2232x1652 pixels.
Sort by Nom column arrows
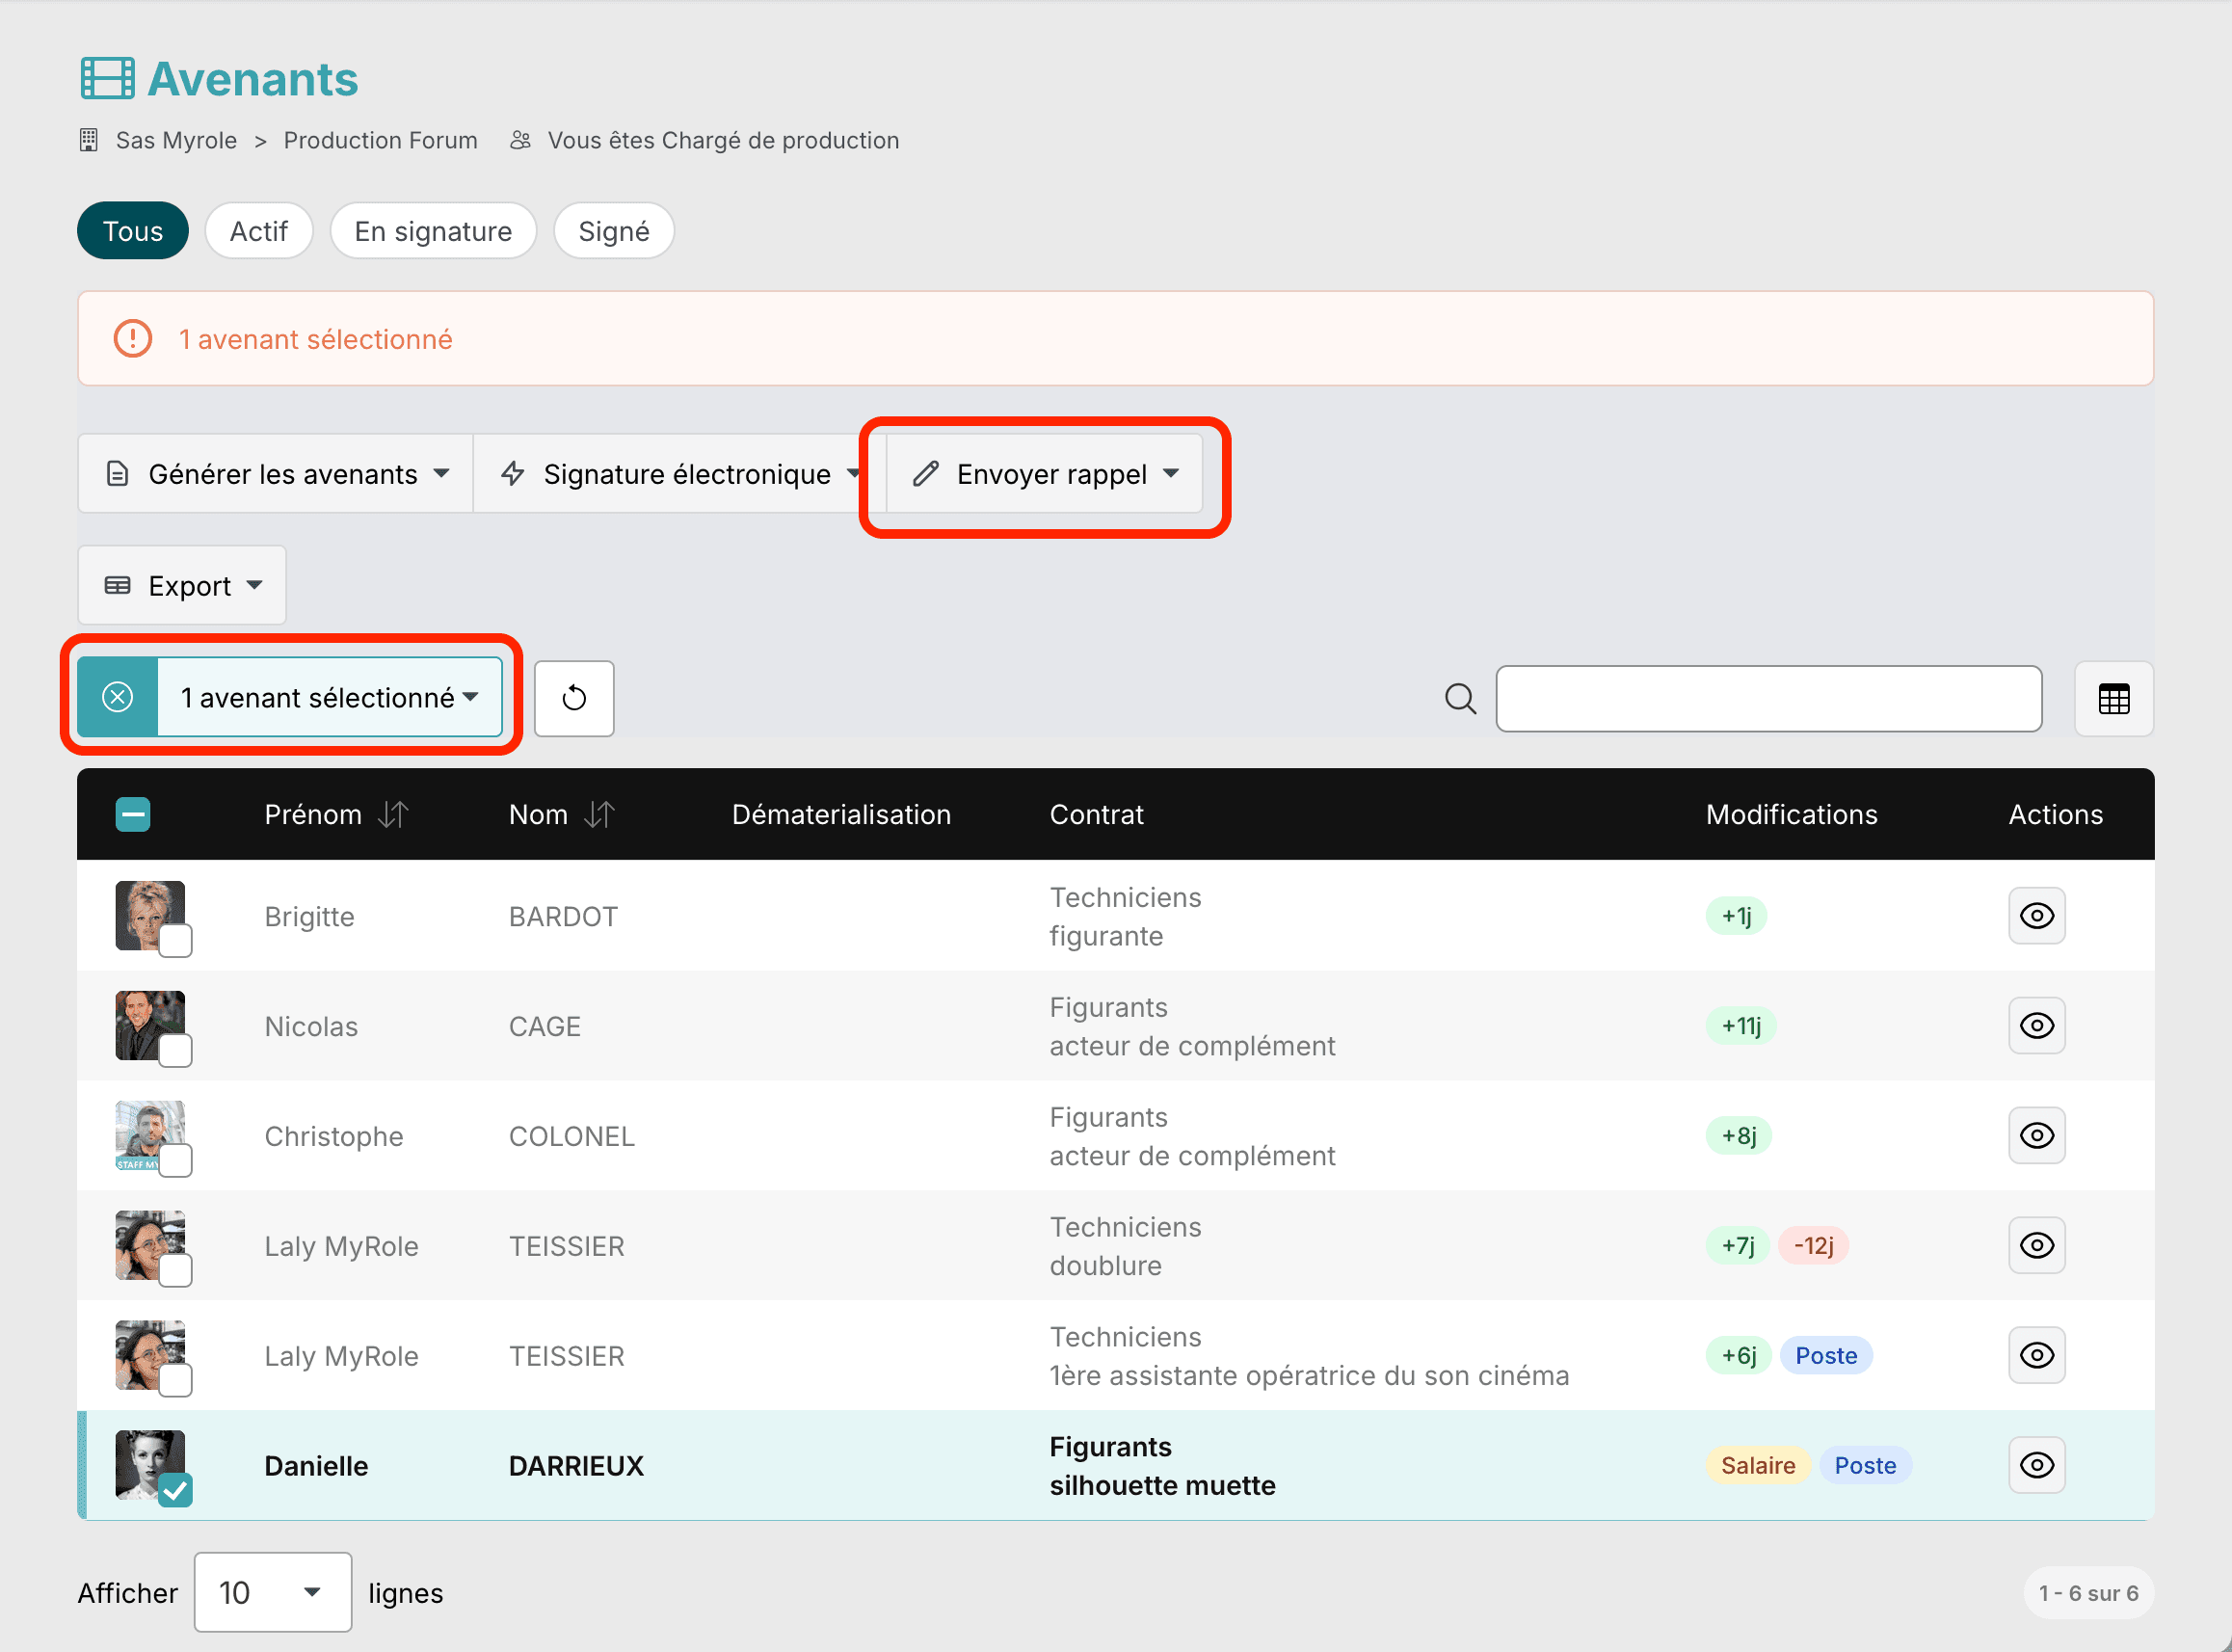coord(599,814)
